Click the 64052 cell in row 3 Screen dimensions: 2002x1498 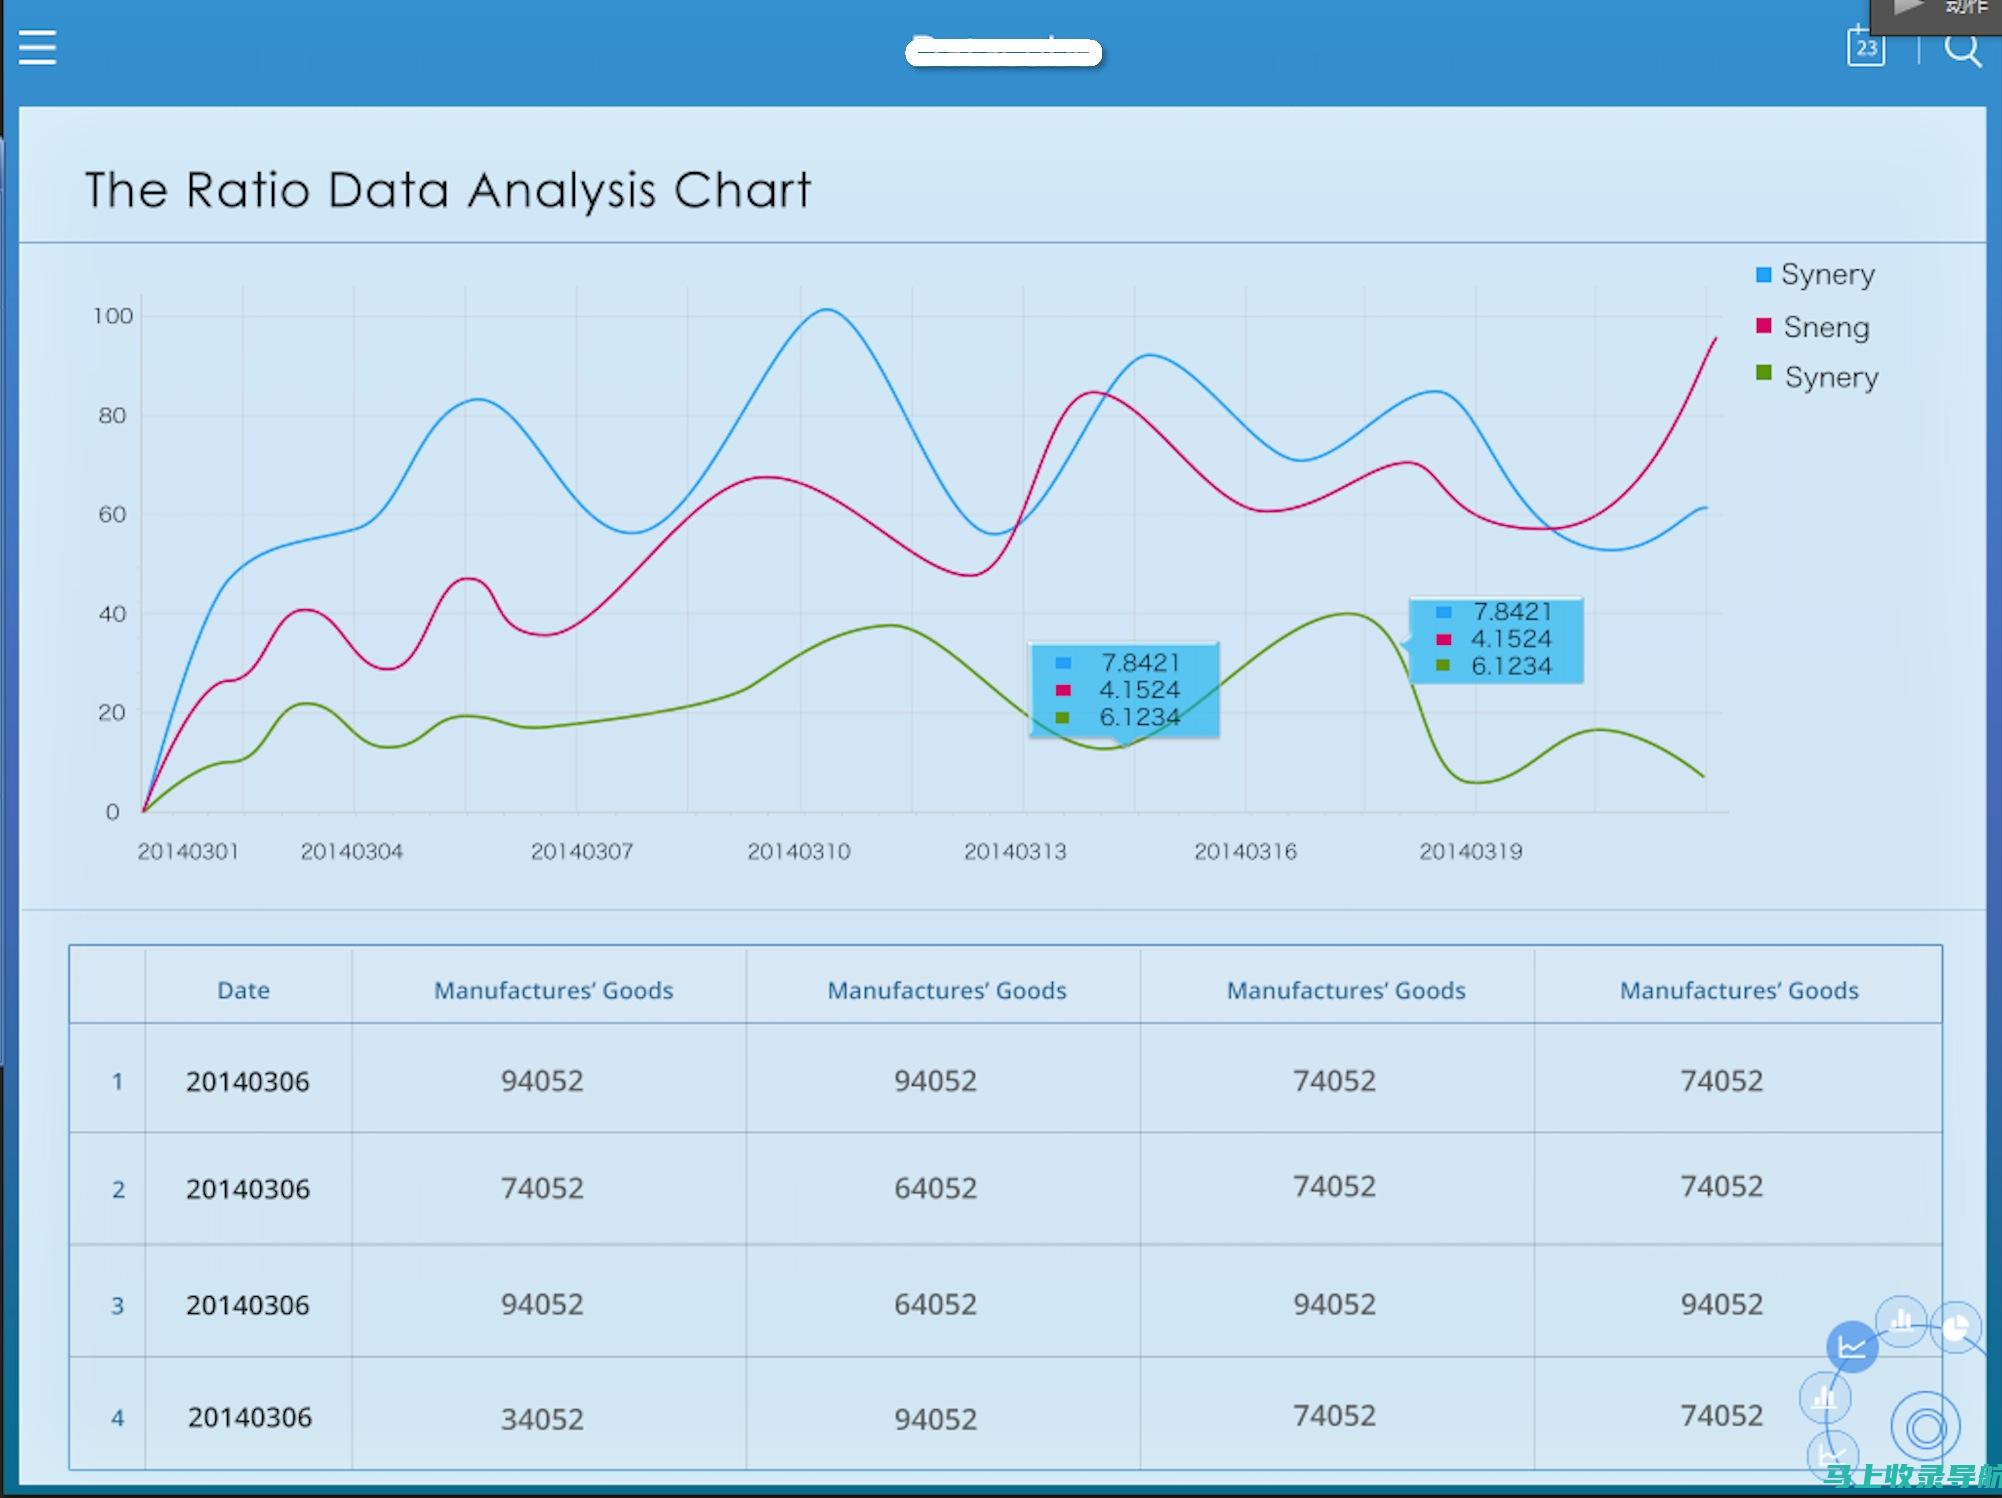tap(935, 1304)
